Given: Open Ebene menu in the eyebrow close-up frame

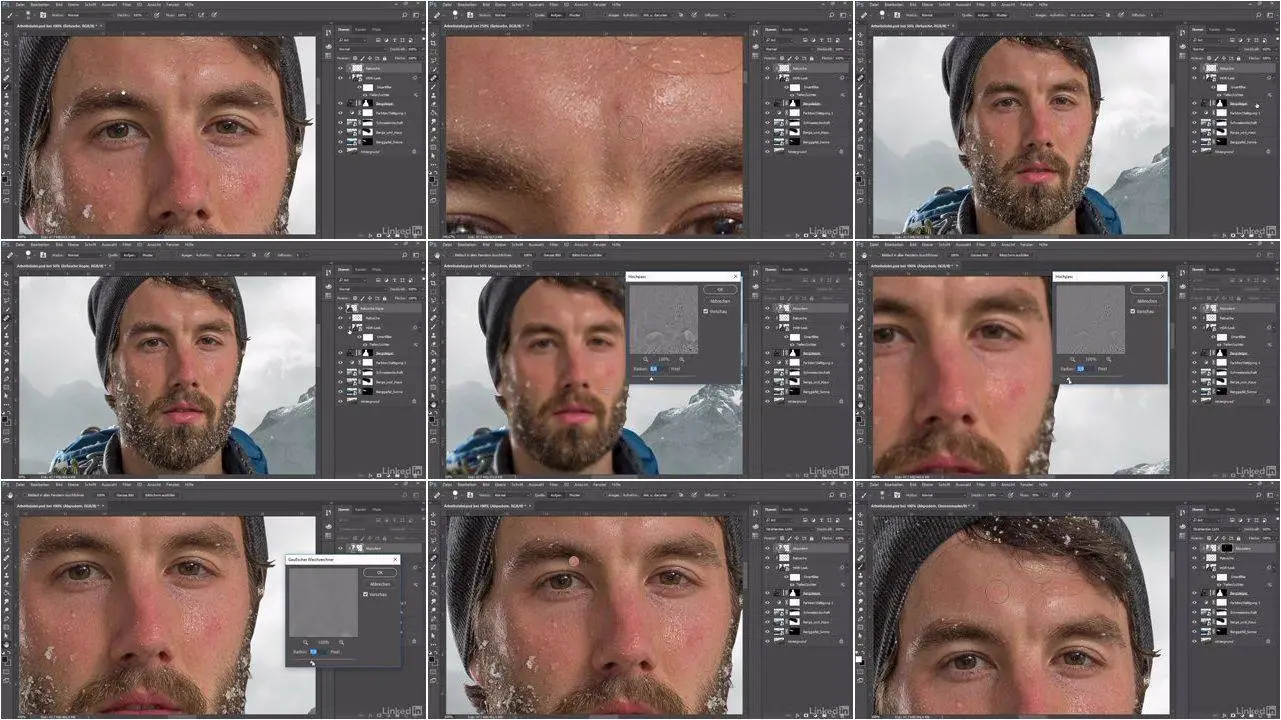Looking at the screenshot, I should (500, 4).
